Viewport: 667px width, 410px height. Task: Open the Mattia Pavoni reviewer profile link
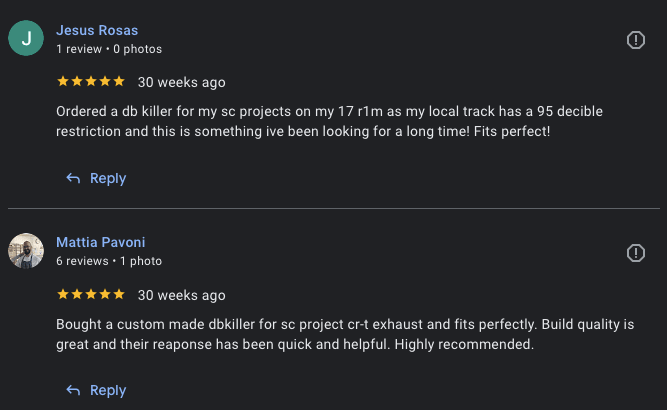click(x=101, y=242)
